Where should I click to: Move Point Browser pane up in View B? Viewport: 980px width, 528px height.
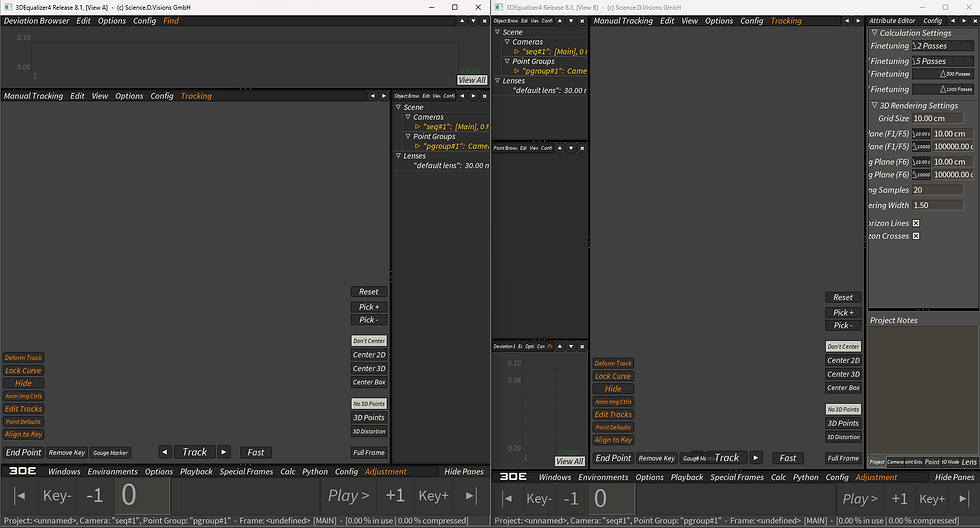pos(559,148)
